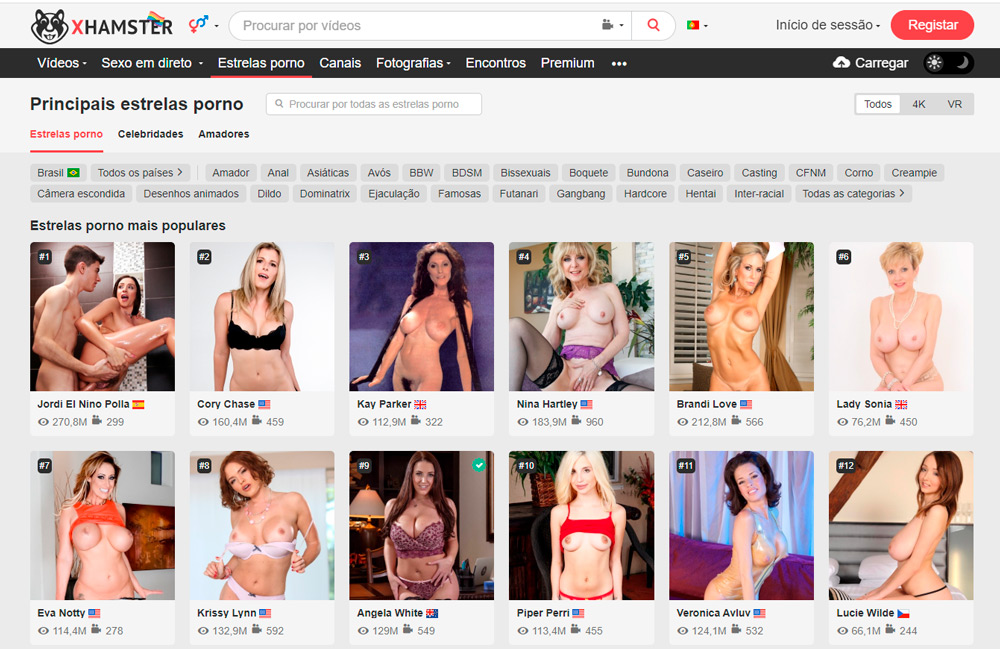Click the #9 rank badge
Image resolution: width=1000 pixels, height=649 pixels.
pyautogui.click(x=364, y=465)
